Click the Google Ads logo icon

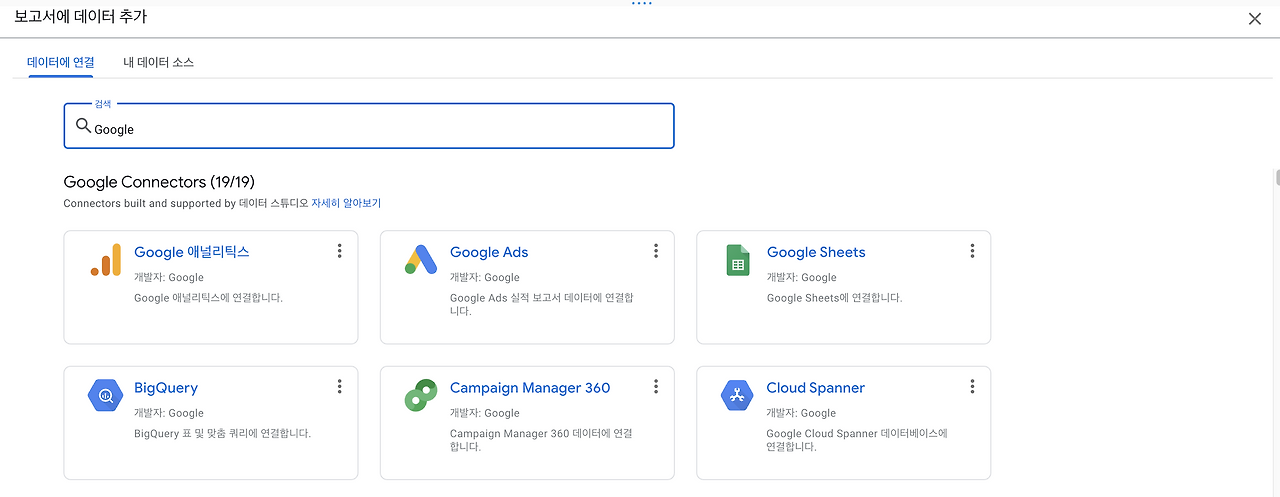(421, 260)
